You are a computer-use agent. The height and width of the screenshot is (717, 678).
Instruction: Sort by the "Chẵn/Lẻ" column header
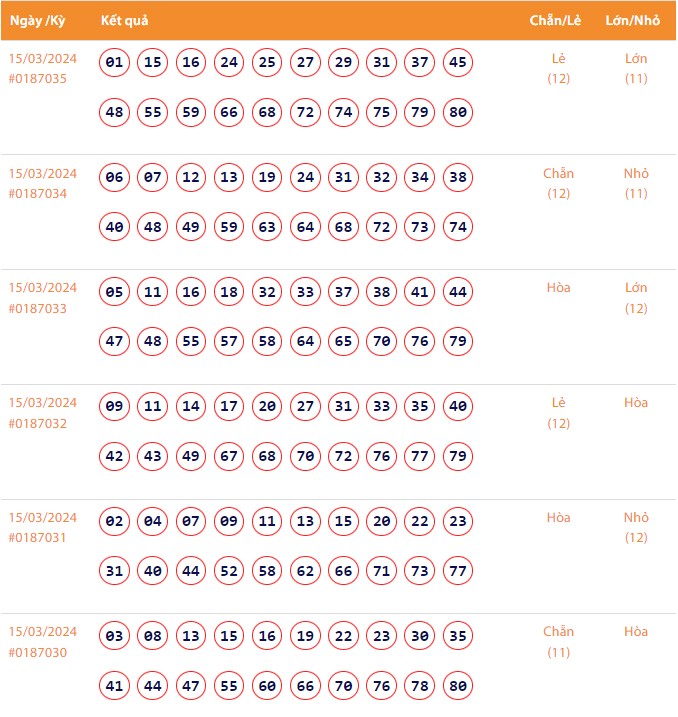coord(558,21)
